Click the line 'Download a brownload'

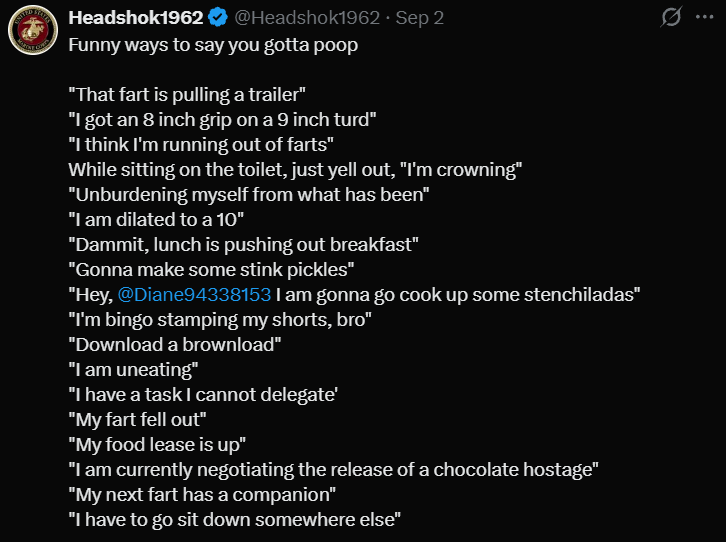coord(175,345)
